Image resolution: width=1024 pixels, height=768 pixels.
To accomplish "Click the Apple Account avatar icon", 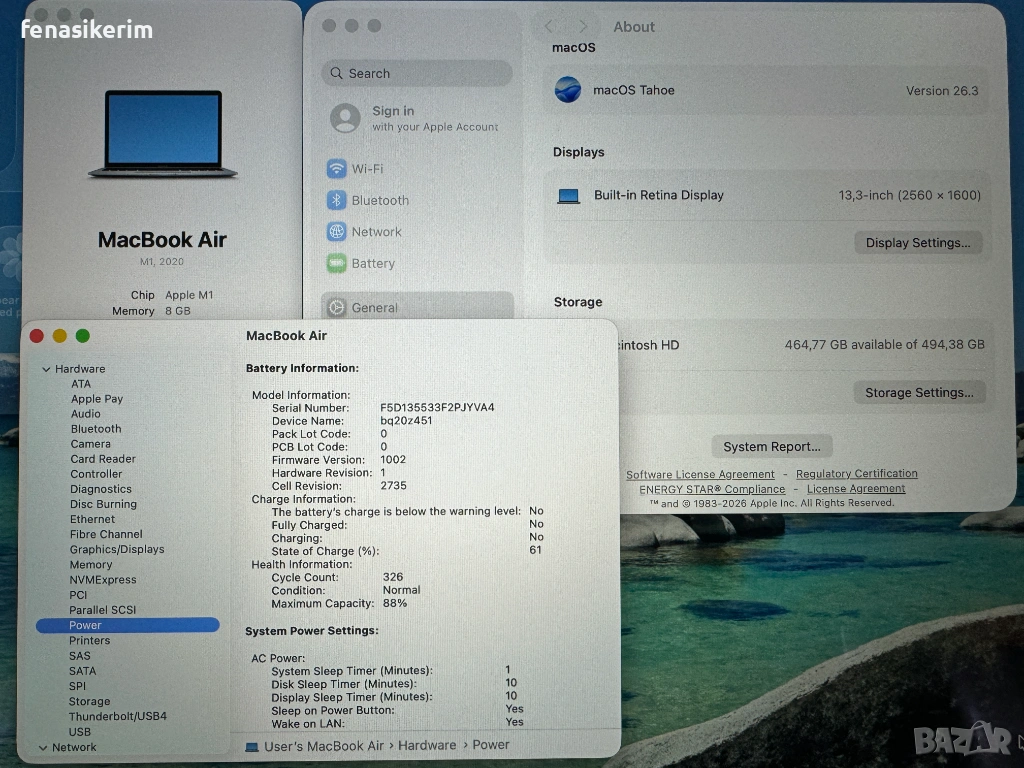I will [345, 118].
